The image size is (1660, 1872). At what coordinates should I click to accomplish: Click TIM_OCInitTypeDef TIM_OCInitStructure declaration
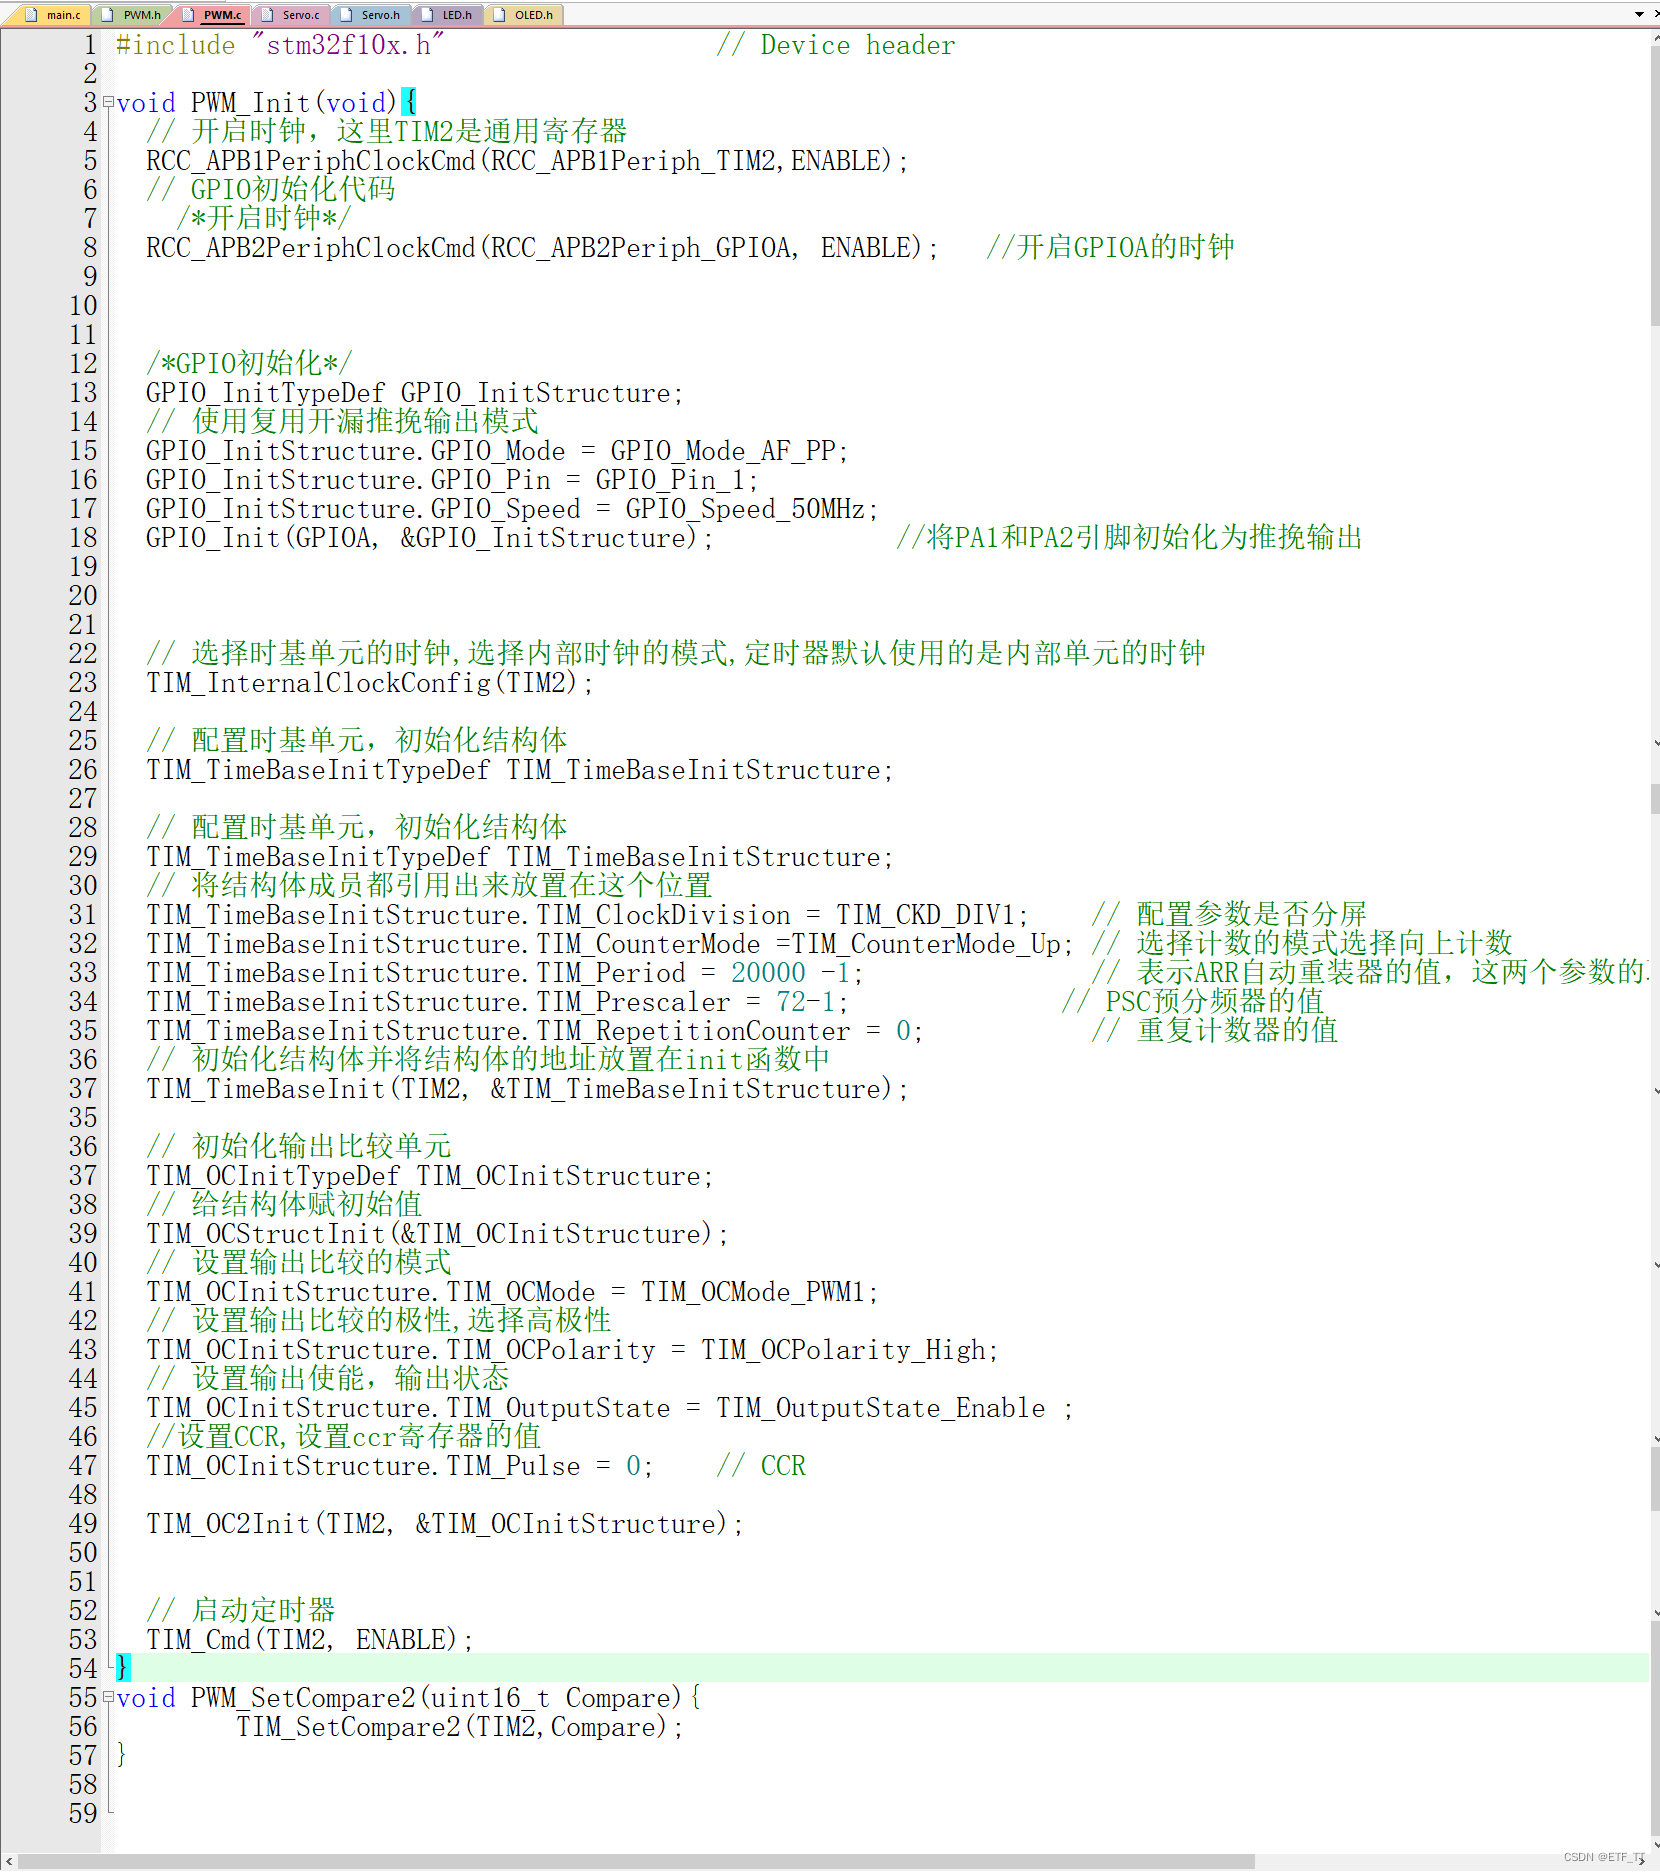430,1176
